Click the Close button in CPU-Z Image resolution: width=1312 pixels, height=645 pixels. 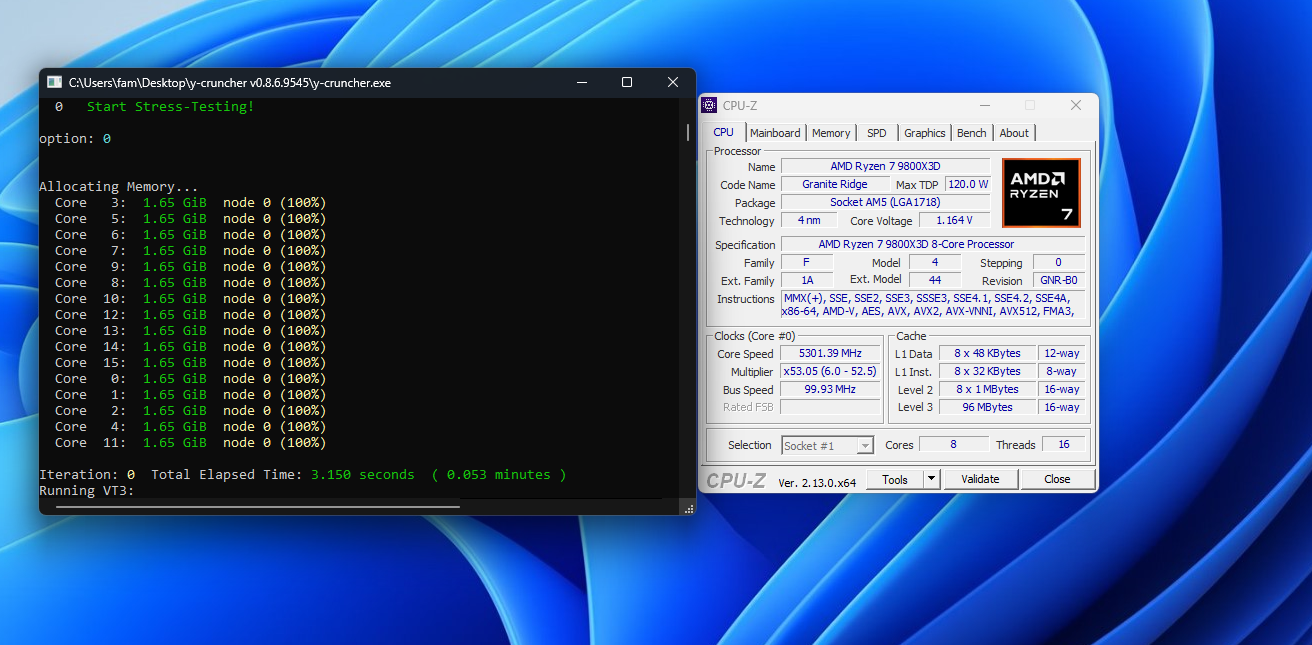pyautogui.click(x=1057, y=479)
